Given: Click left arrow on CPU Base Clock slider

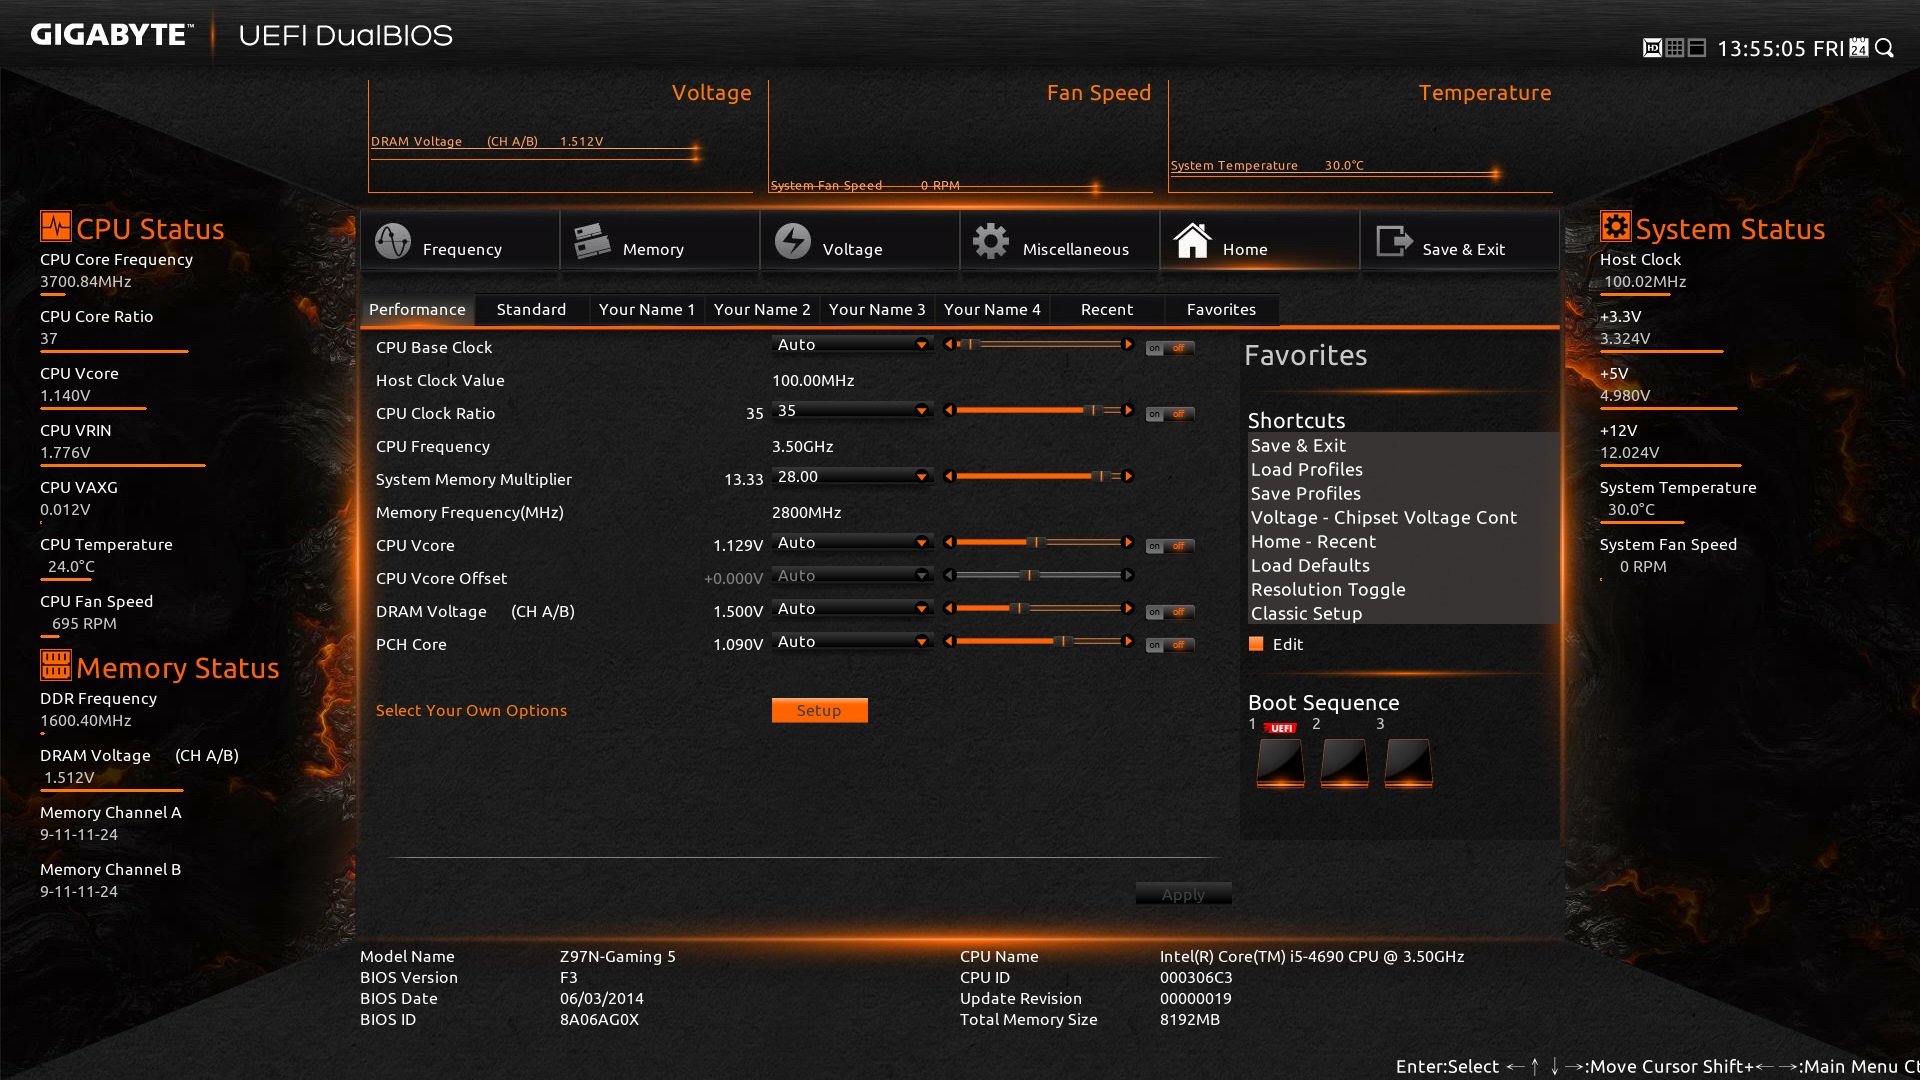Looking at the screenshot, I should click(x=949, y=344).
